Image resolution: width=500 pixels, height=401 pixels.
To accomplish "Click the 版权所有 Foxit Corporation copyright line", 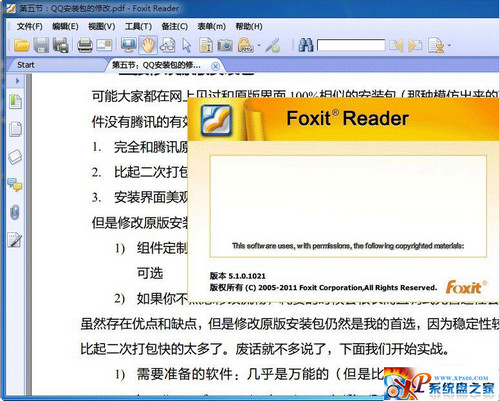I will [323, 287].
